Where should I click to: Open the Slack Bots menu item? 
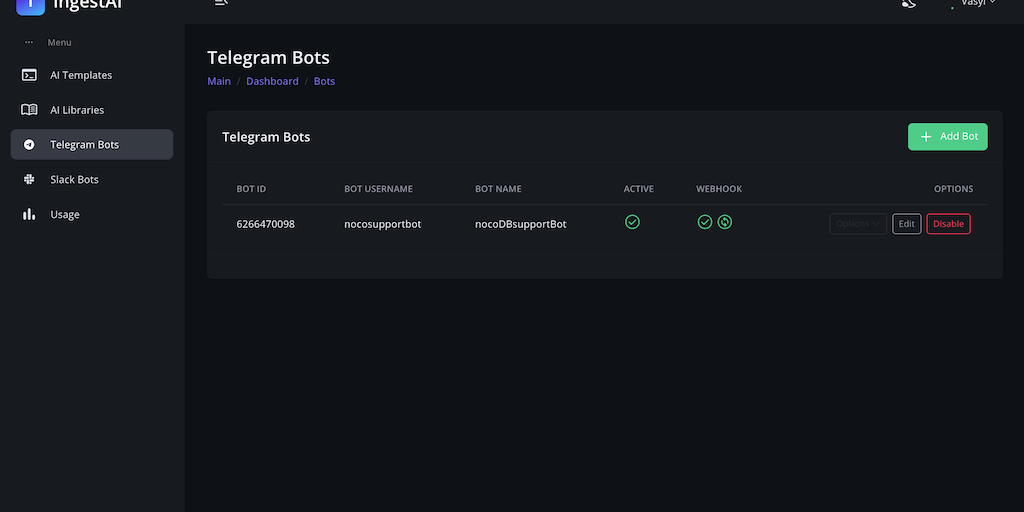click(74, 180)
